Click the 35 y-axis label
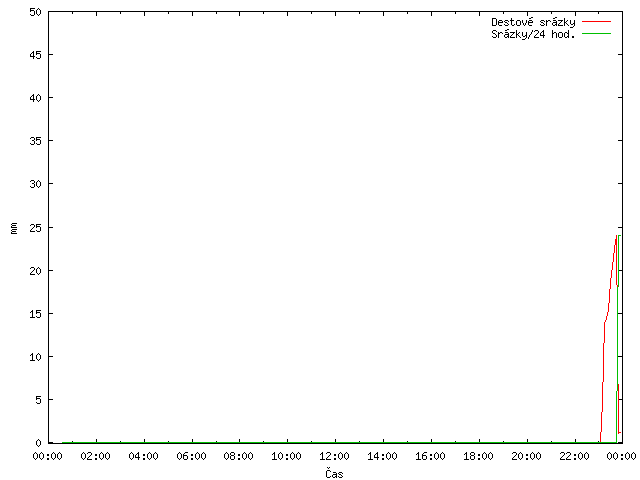640x480 pixels. click(x=36, y=141)
